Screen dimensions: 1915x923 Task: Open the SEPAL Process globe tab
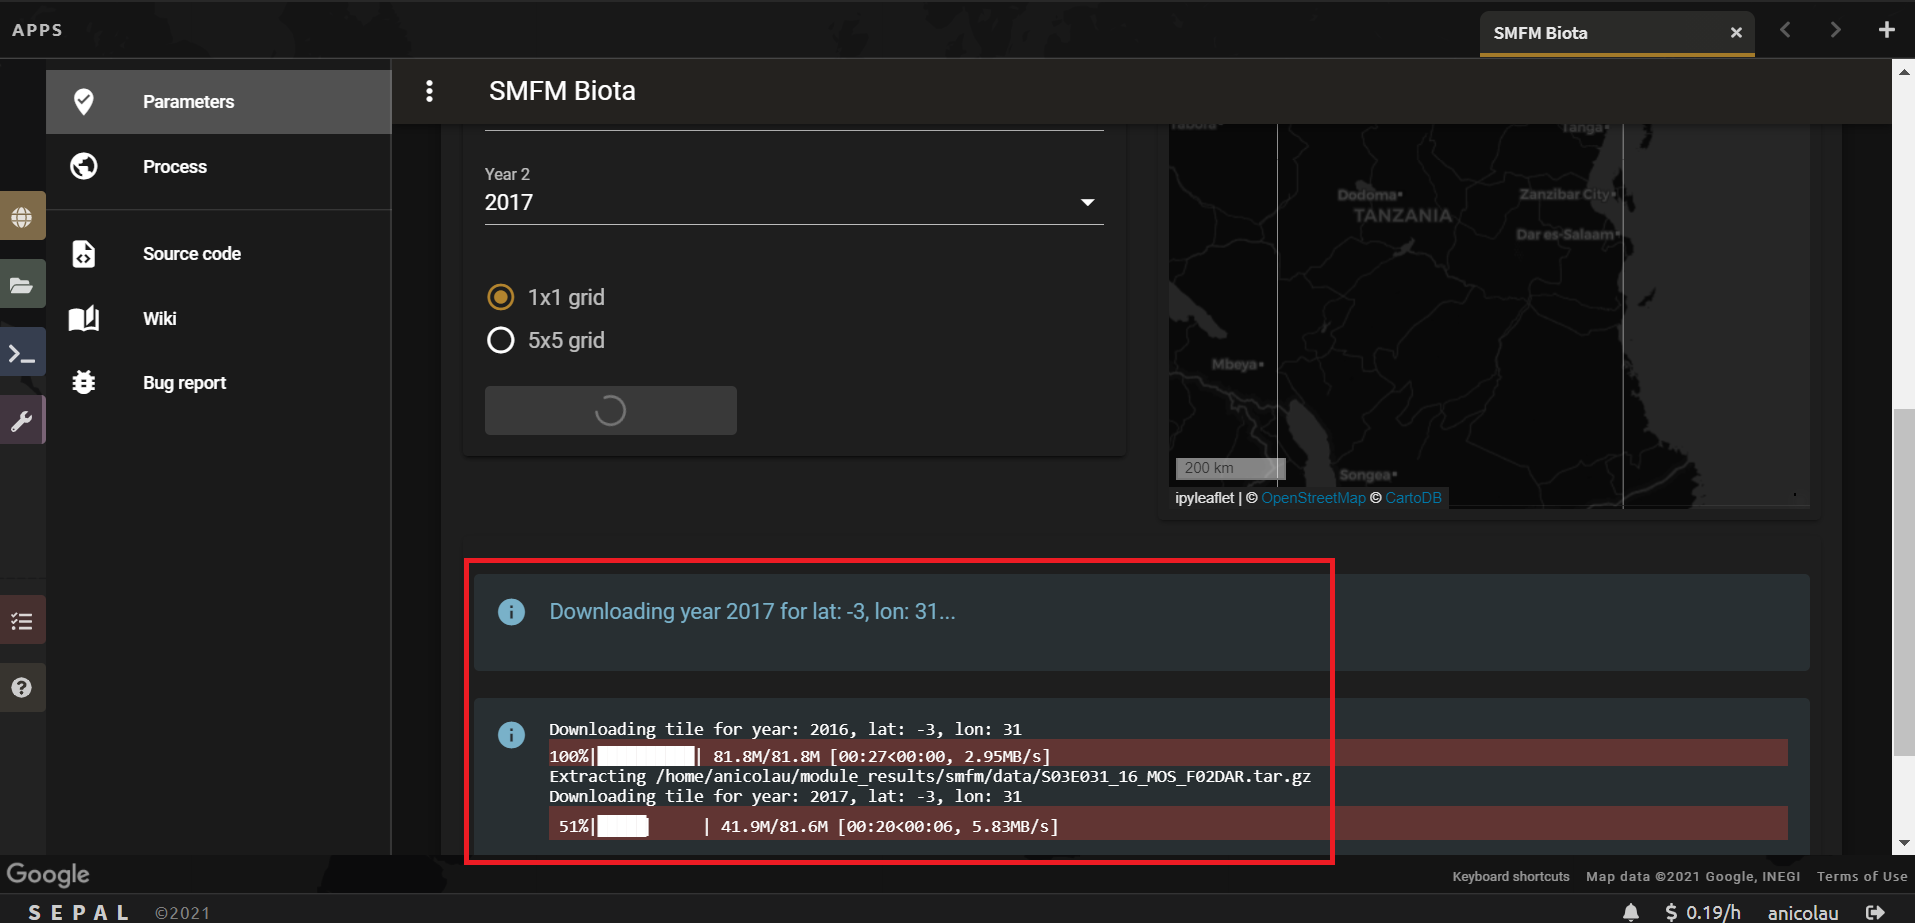pos(22,217)
